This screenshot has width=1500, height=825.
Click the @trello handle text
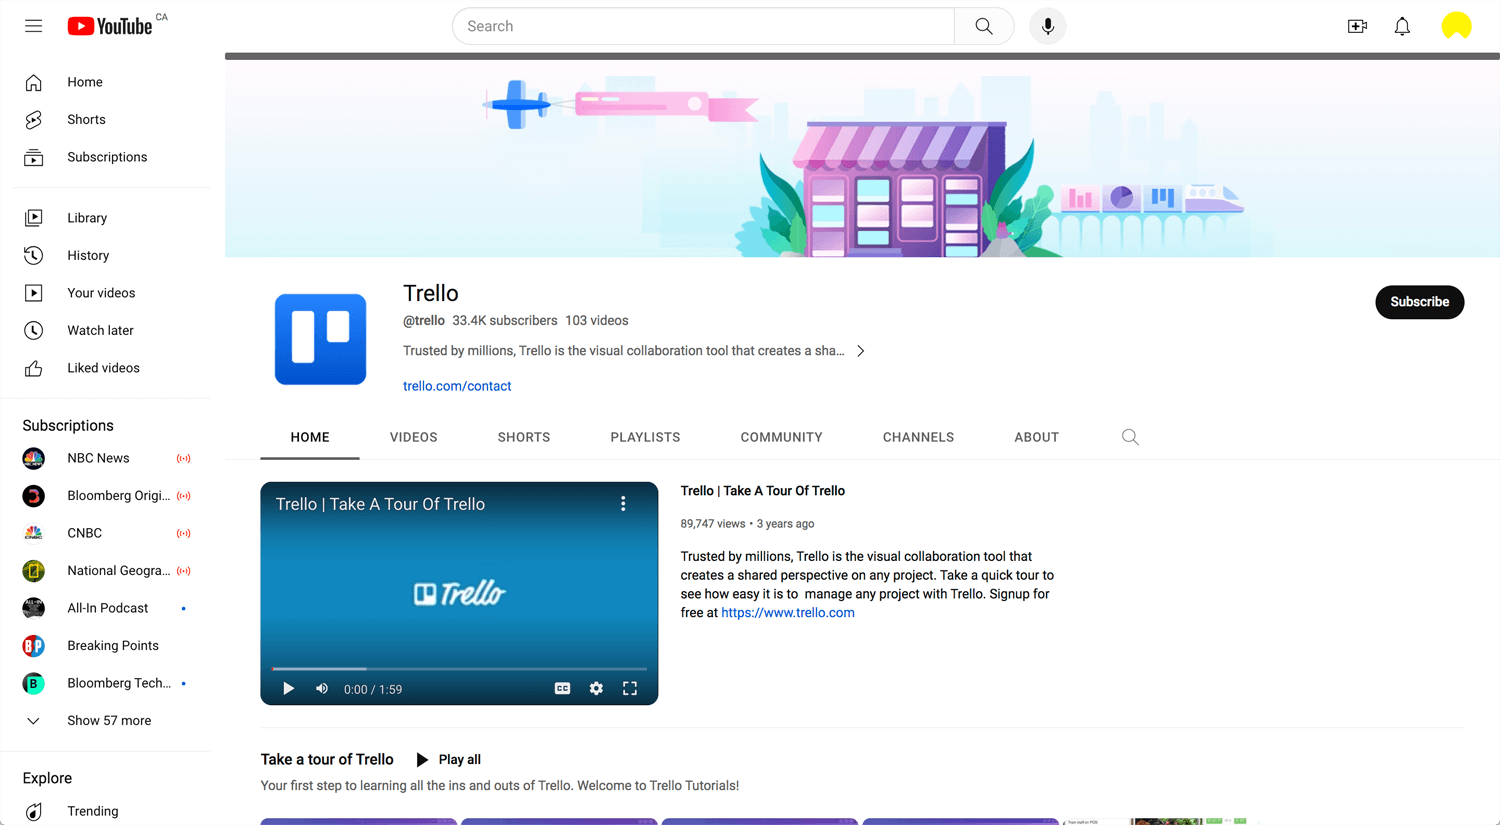424,321
